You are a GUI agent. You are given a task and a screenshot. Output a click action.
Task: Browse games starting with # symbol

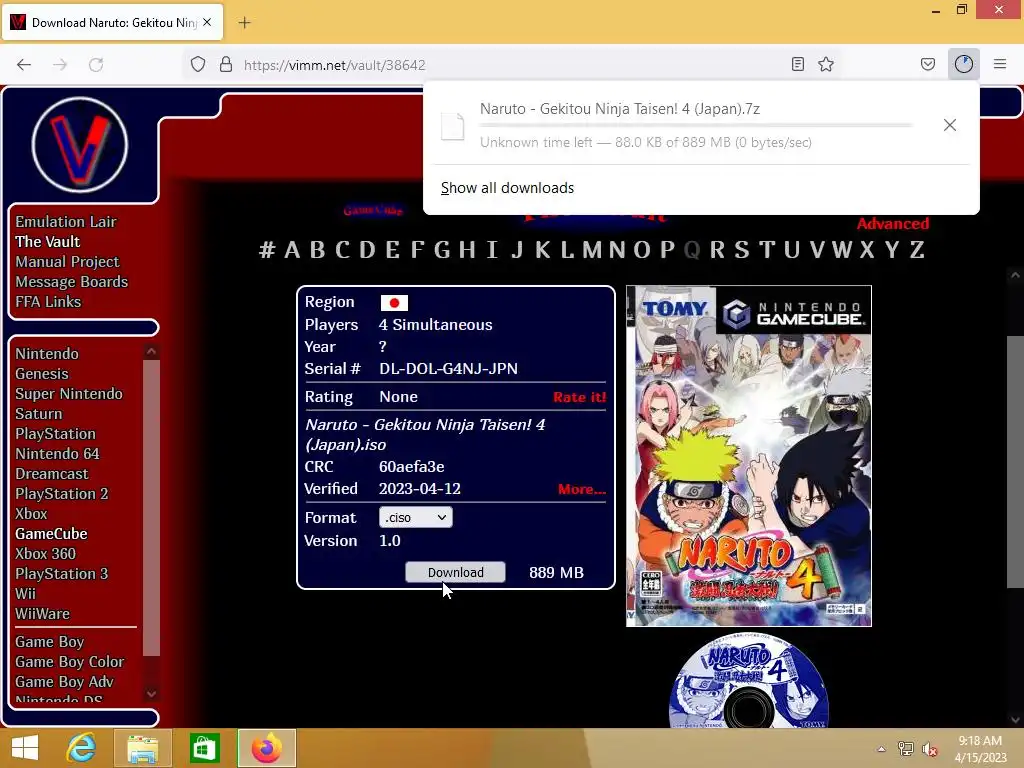266,249
